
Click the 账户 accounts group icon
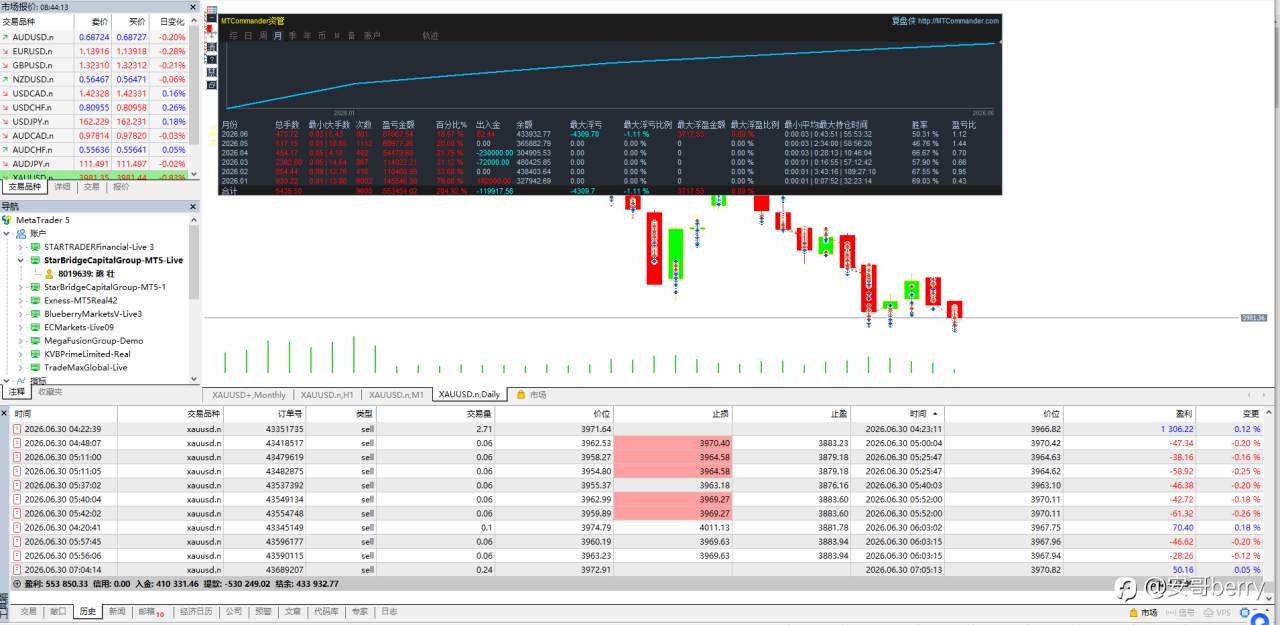pyautogui.click(x=21, y=233)
